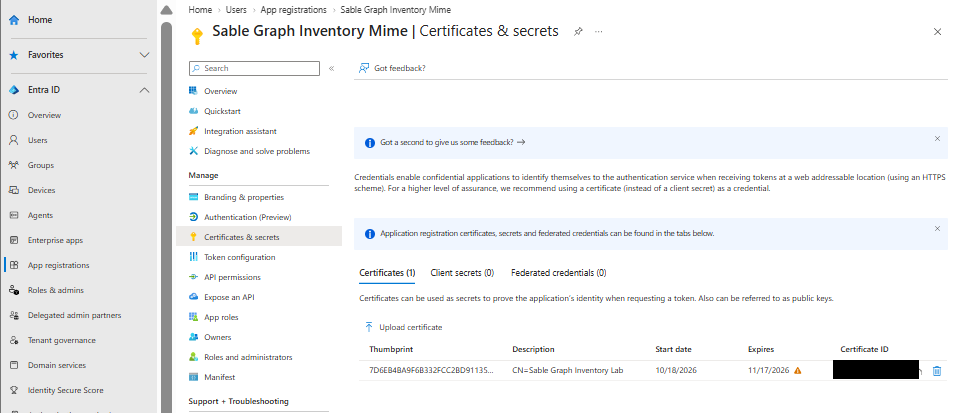Click the Branding & properties icon
The width and height of the screenshot is (958, 413).
[x=194, y=197]
